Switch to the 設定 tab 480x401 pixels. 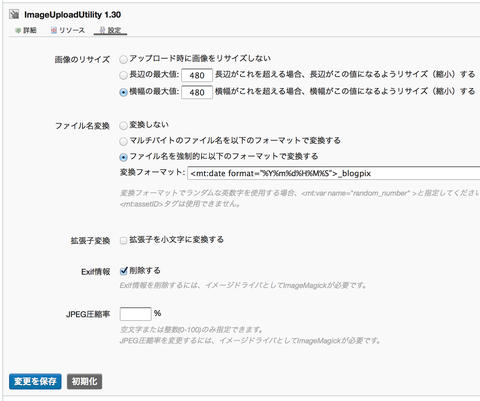point(110,30)
